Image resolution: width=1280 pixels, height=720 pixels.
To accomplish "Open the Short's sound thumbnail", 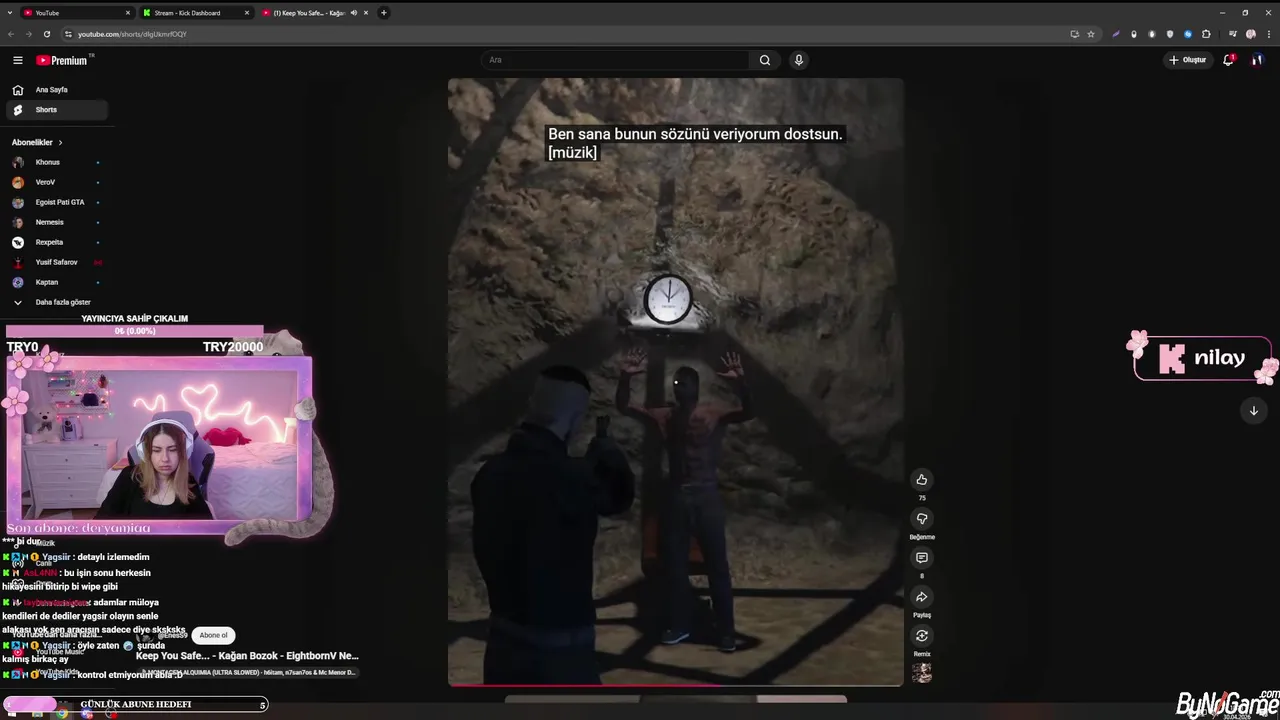I will click(x=922, y=673).
